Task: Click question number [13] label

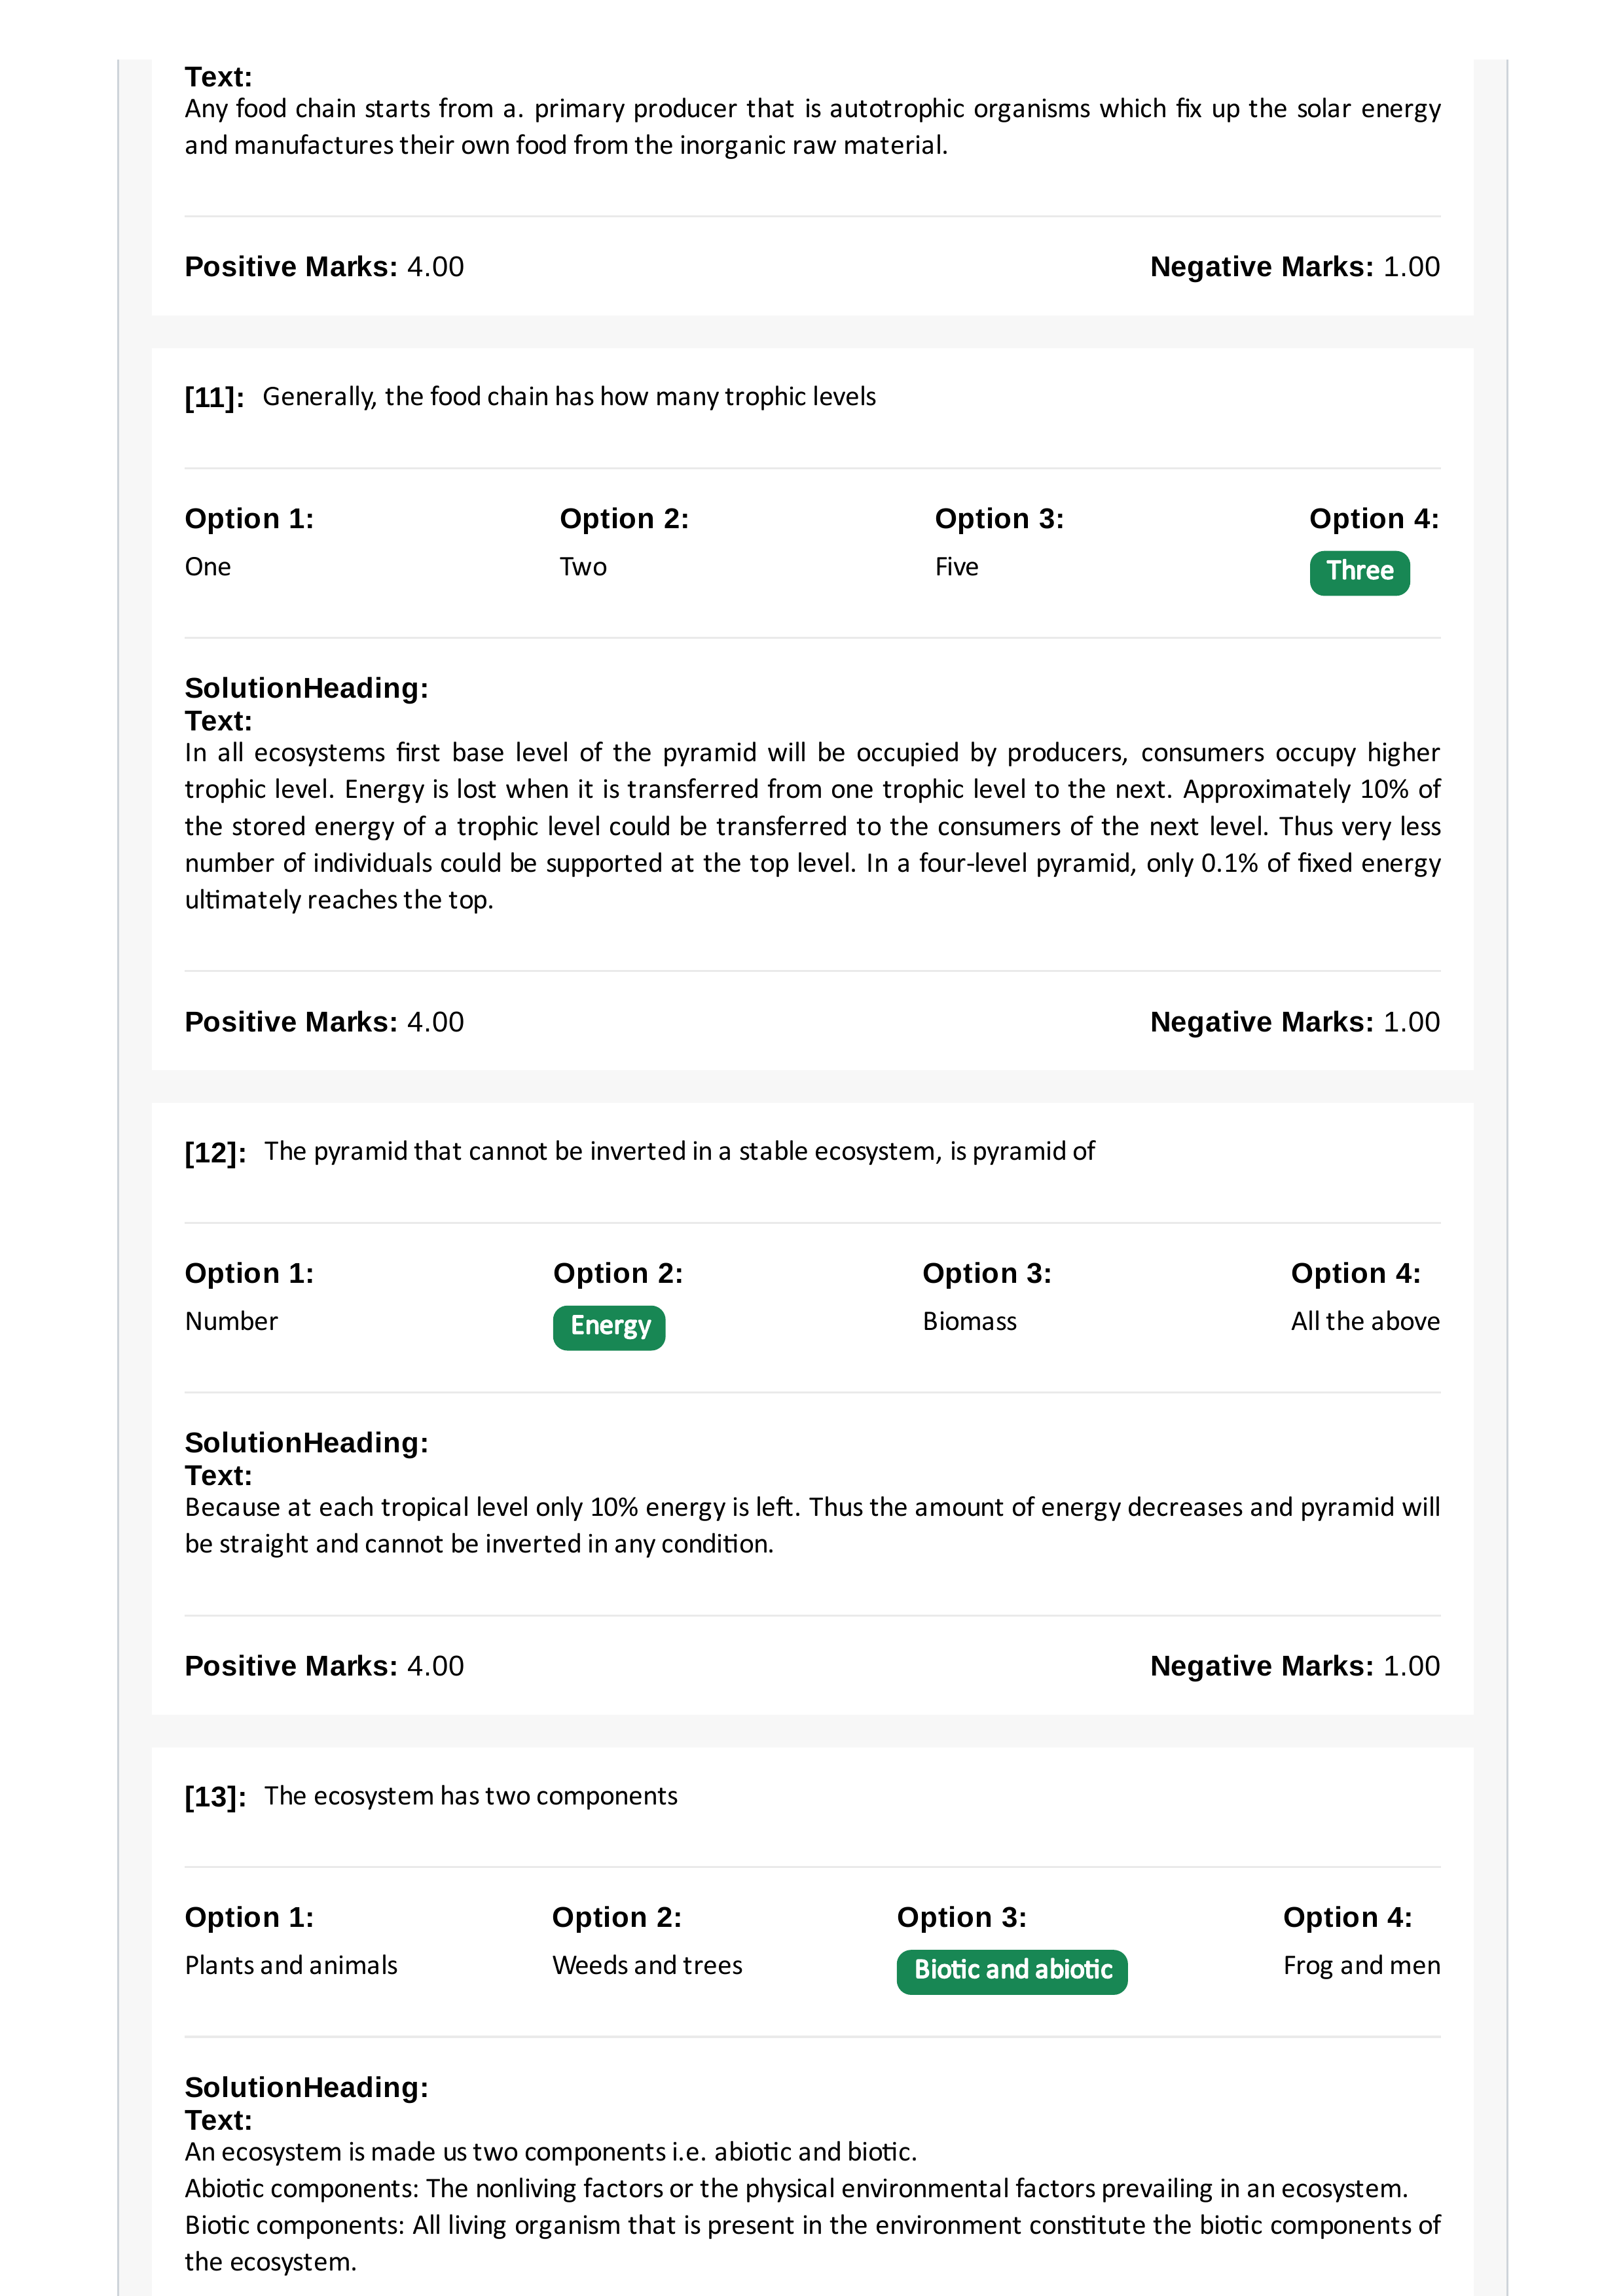Action: [215, 1797]
